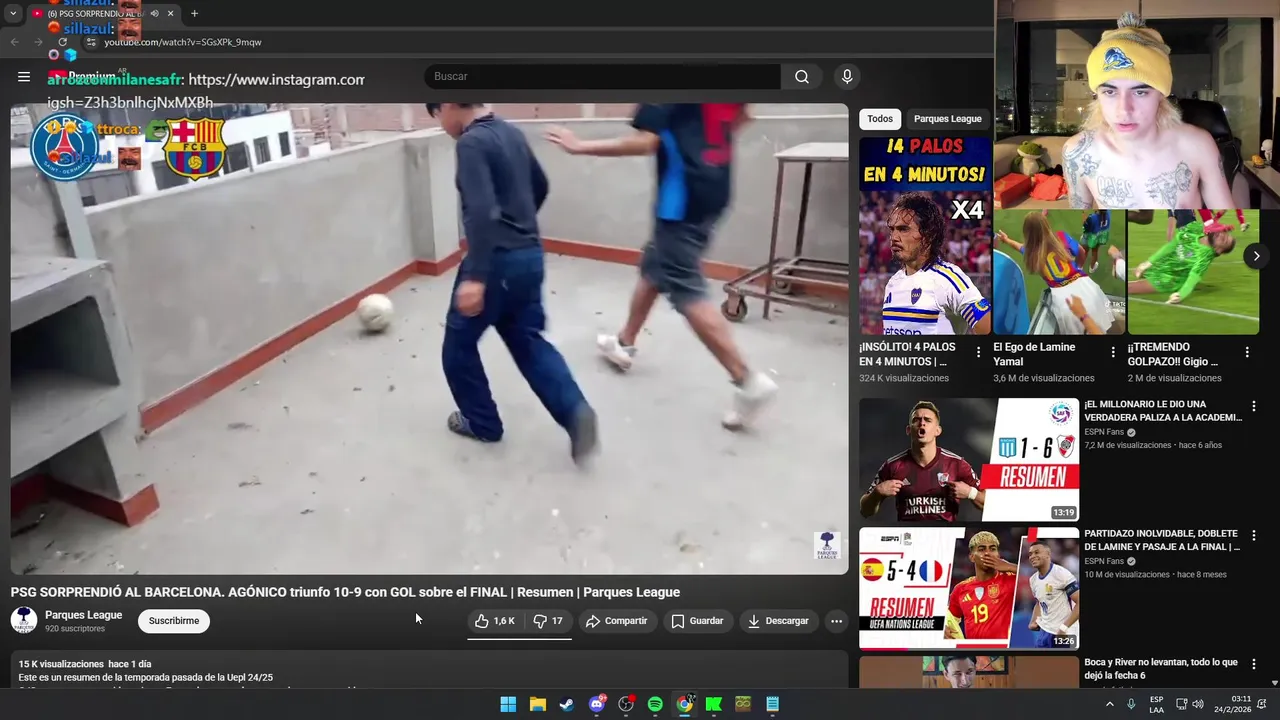Open site information icon in address bar
The image size is (1280, 720).
coord(91,42)
